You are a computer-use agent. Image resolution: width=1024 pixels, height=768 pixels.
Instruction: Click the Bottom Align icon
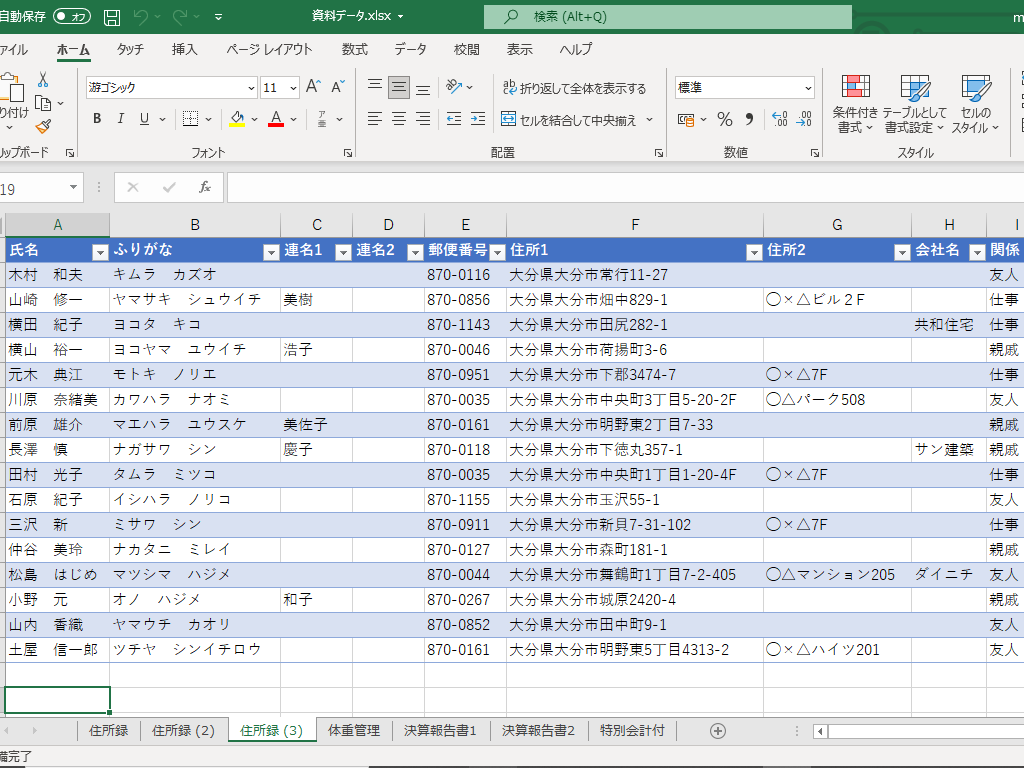click(423, 87)
